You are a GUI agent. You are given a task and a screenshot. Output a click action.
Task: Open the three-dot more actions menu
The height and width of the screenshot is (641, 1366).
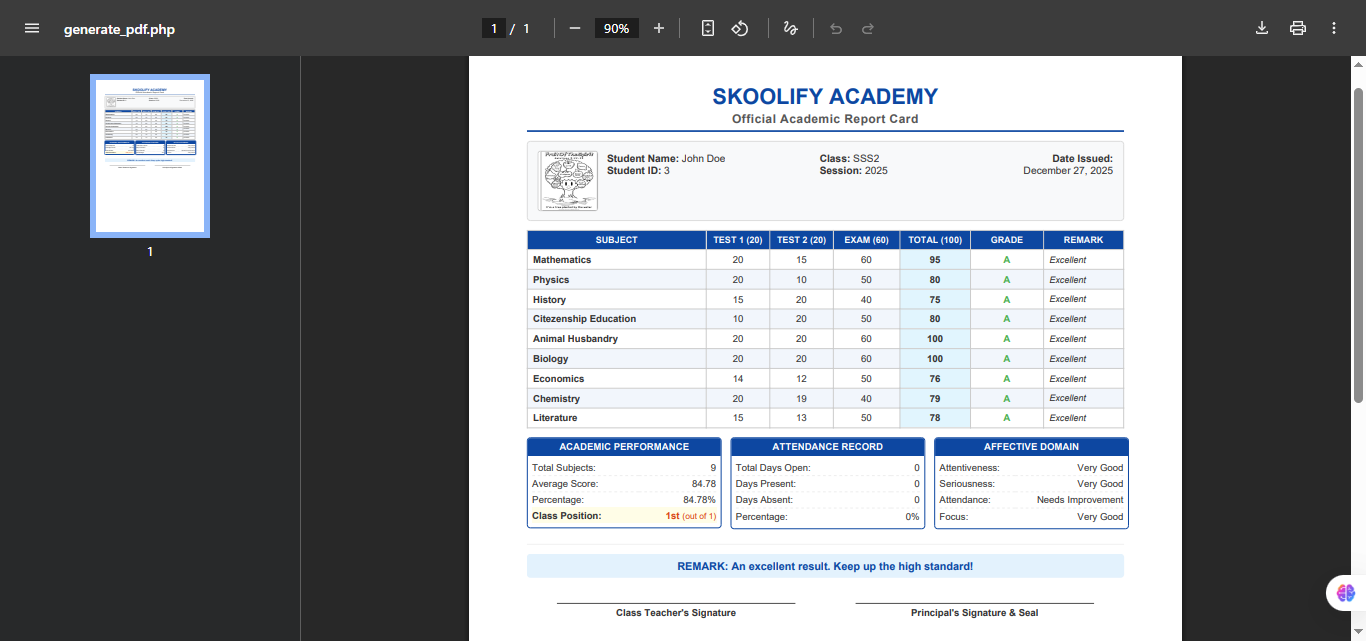point(1334,28)
